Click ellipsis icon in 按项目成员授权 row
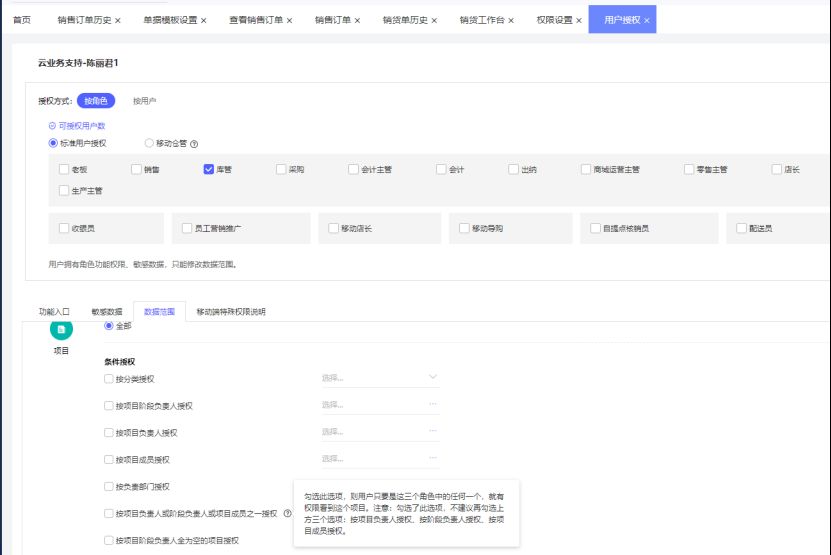The height and width of the screenshot is (555, 831). click(x=433, y=459)
